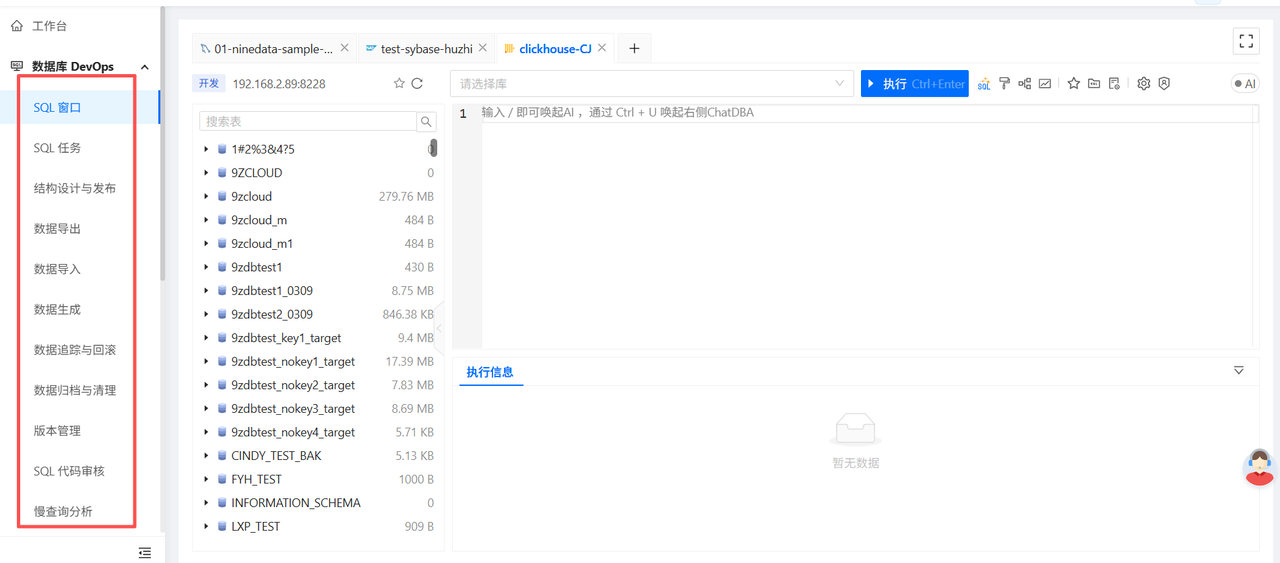The height and width of the screenshot is (563, 1280).
Task: Close the clickhouse-CJ tab
Action: (x=602, y=48)
